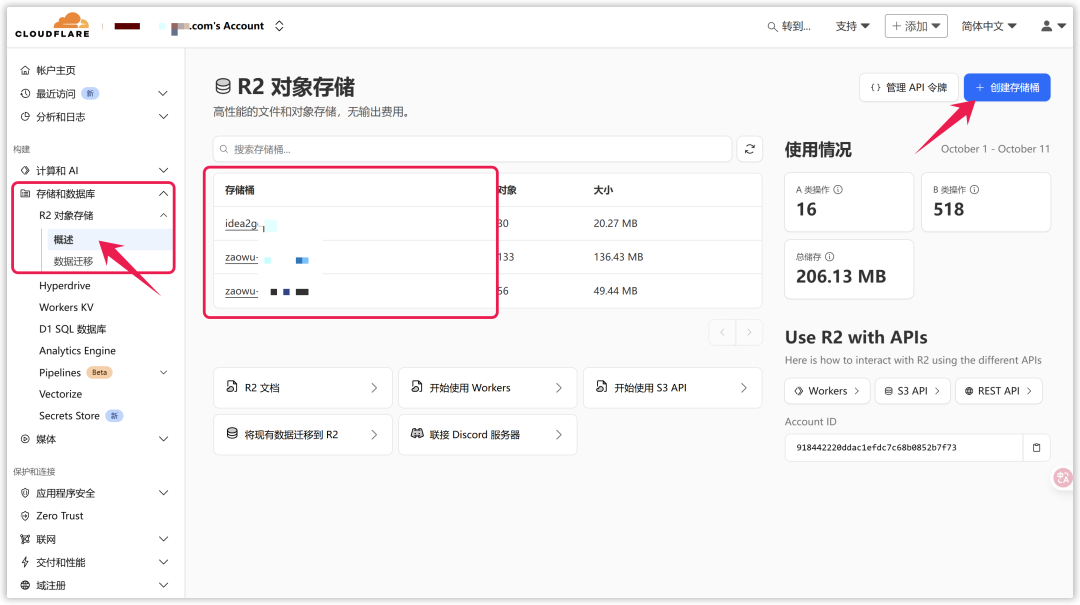The width and height of the screenshot is (1080, 605).
Task: Open the user profile icon menu
Action: [1052, 26]
